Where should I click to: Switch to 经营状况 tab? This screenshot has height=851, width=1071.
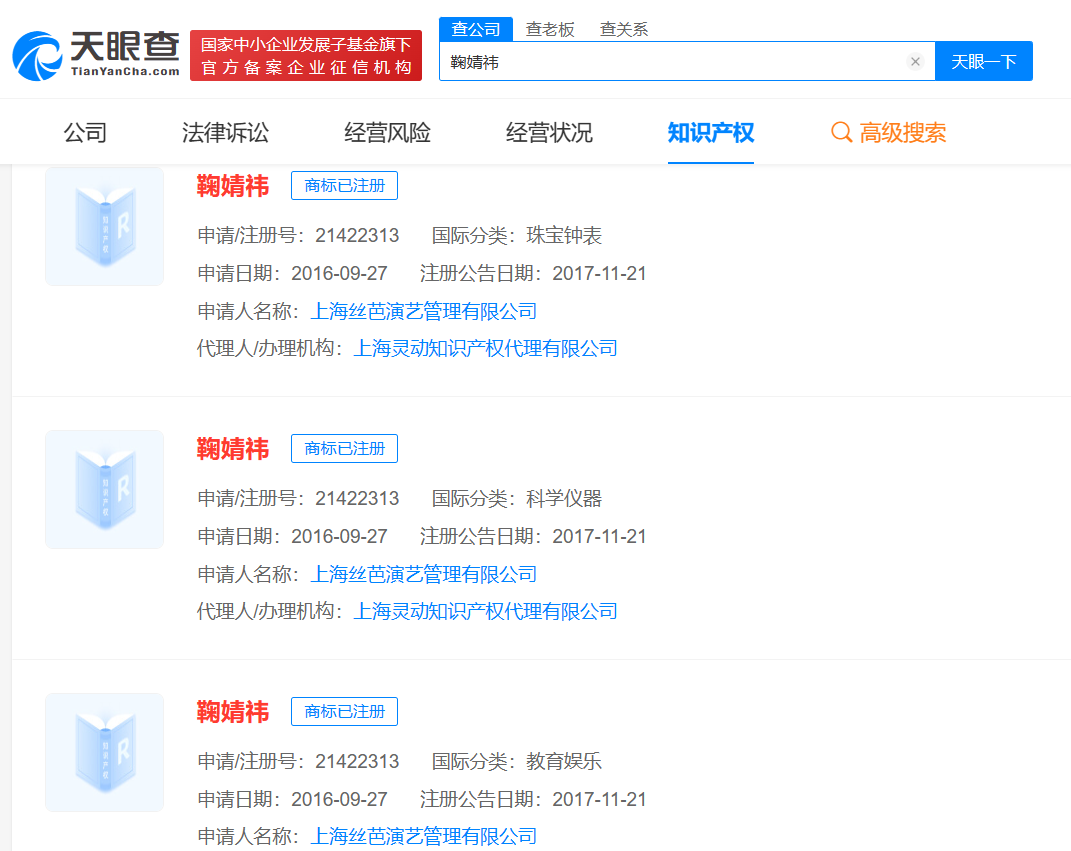(x=548, y=131)
